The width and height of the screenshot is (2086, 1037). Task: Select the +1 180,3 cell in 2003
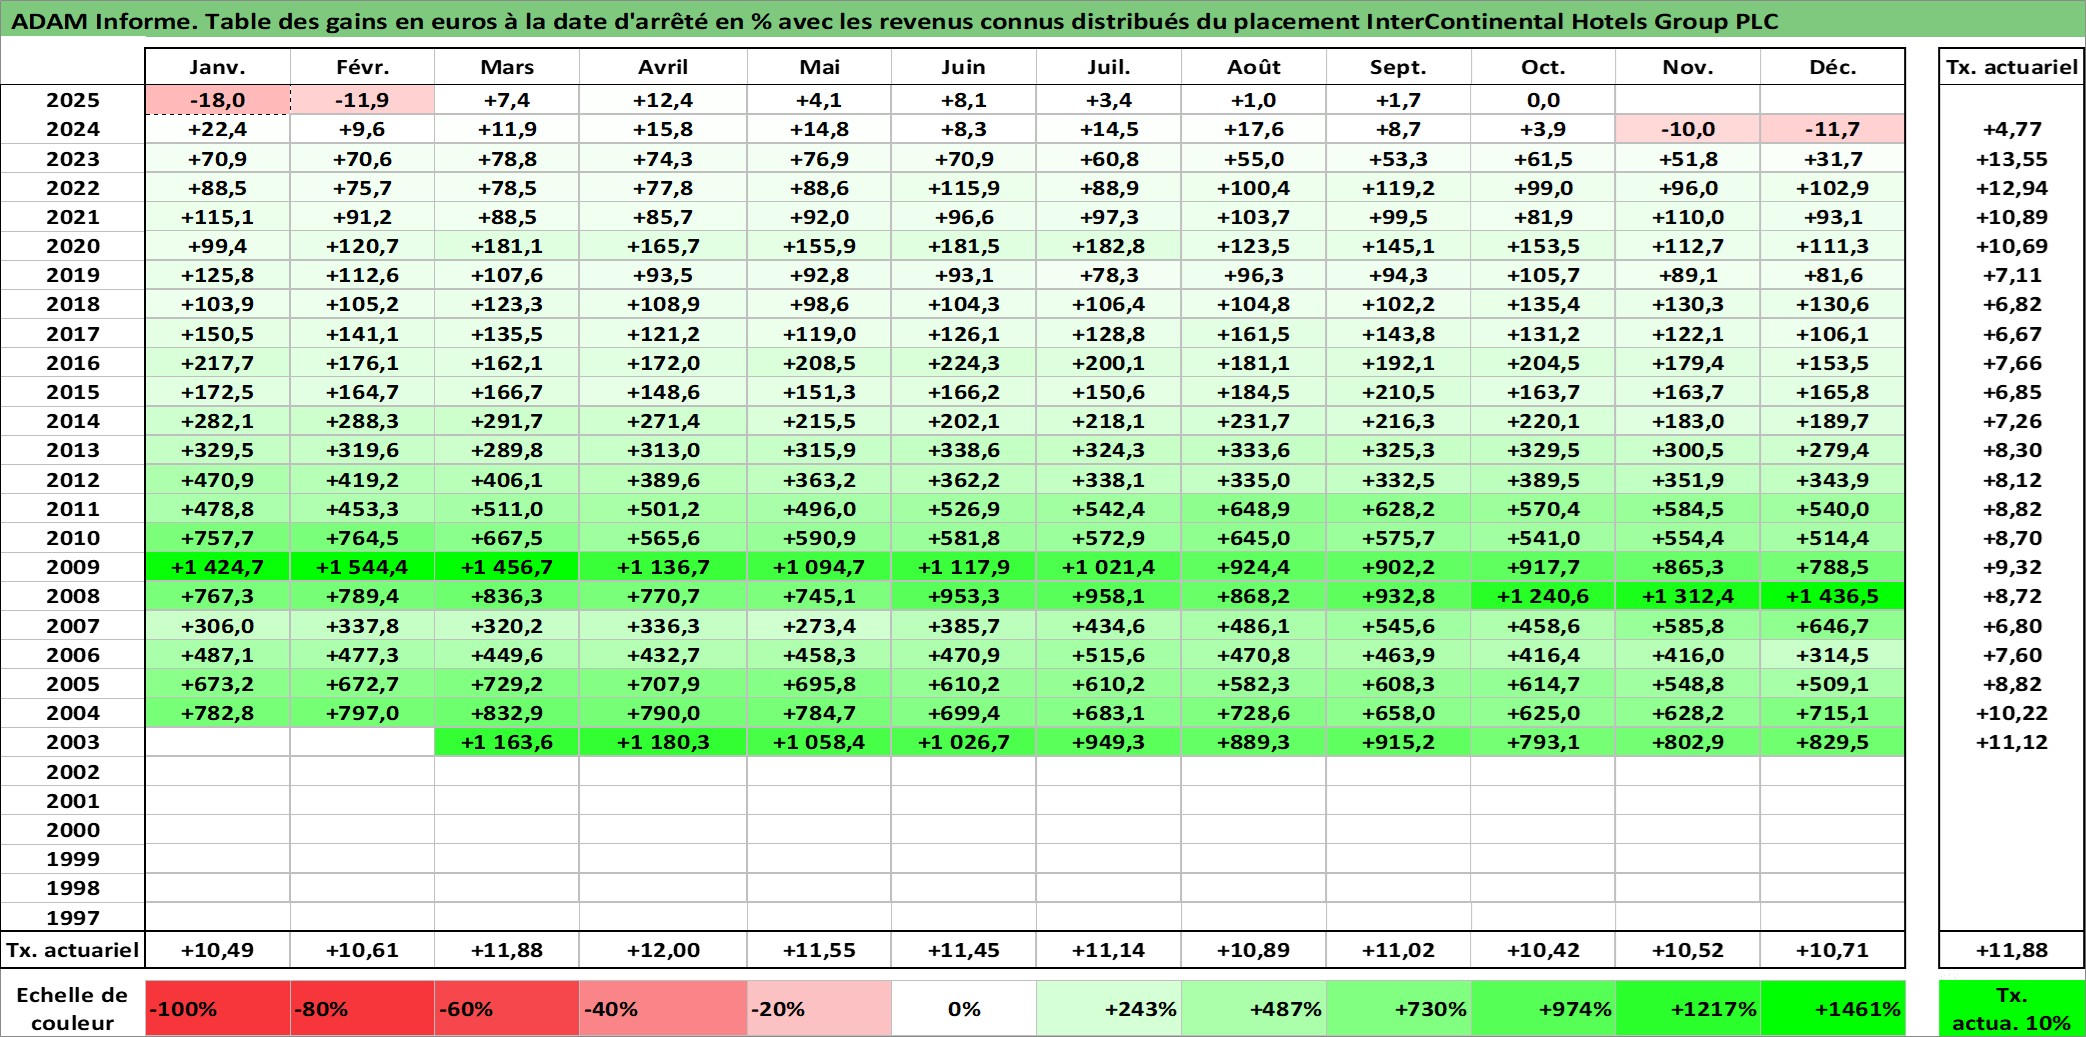tap(663, 742)
